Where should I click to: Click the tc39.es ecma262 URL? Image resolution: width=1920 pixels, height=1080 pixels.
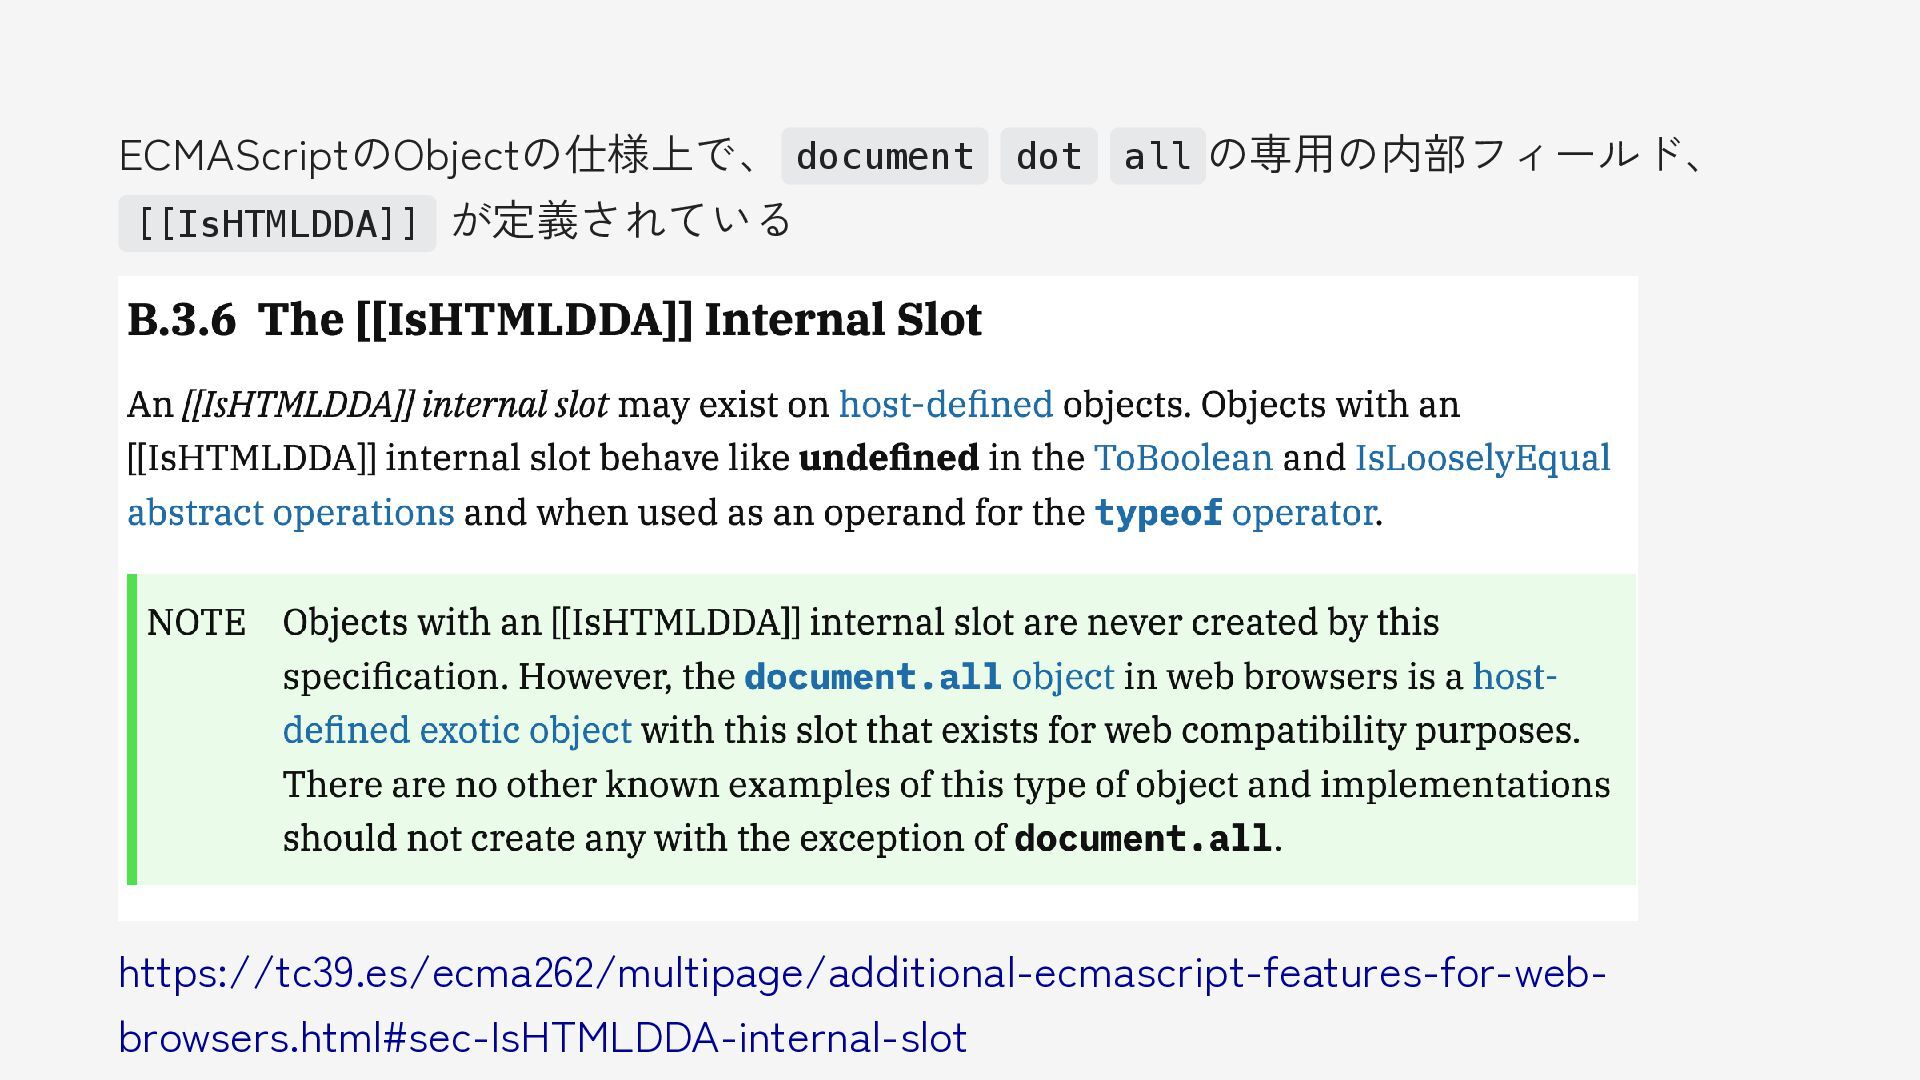pos(861,973)
